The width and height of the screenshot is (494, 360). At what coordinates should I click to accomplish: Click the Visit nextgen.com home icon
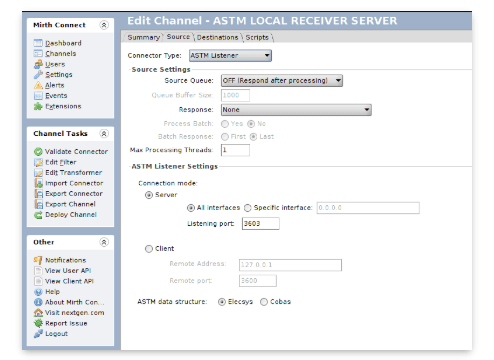pyautogui.click(x=38, y=313)
